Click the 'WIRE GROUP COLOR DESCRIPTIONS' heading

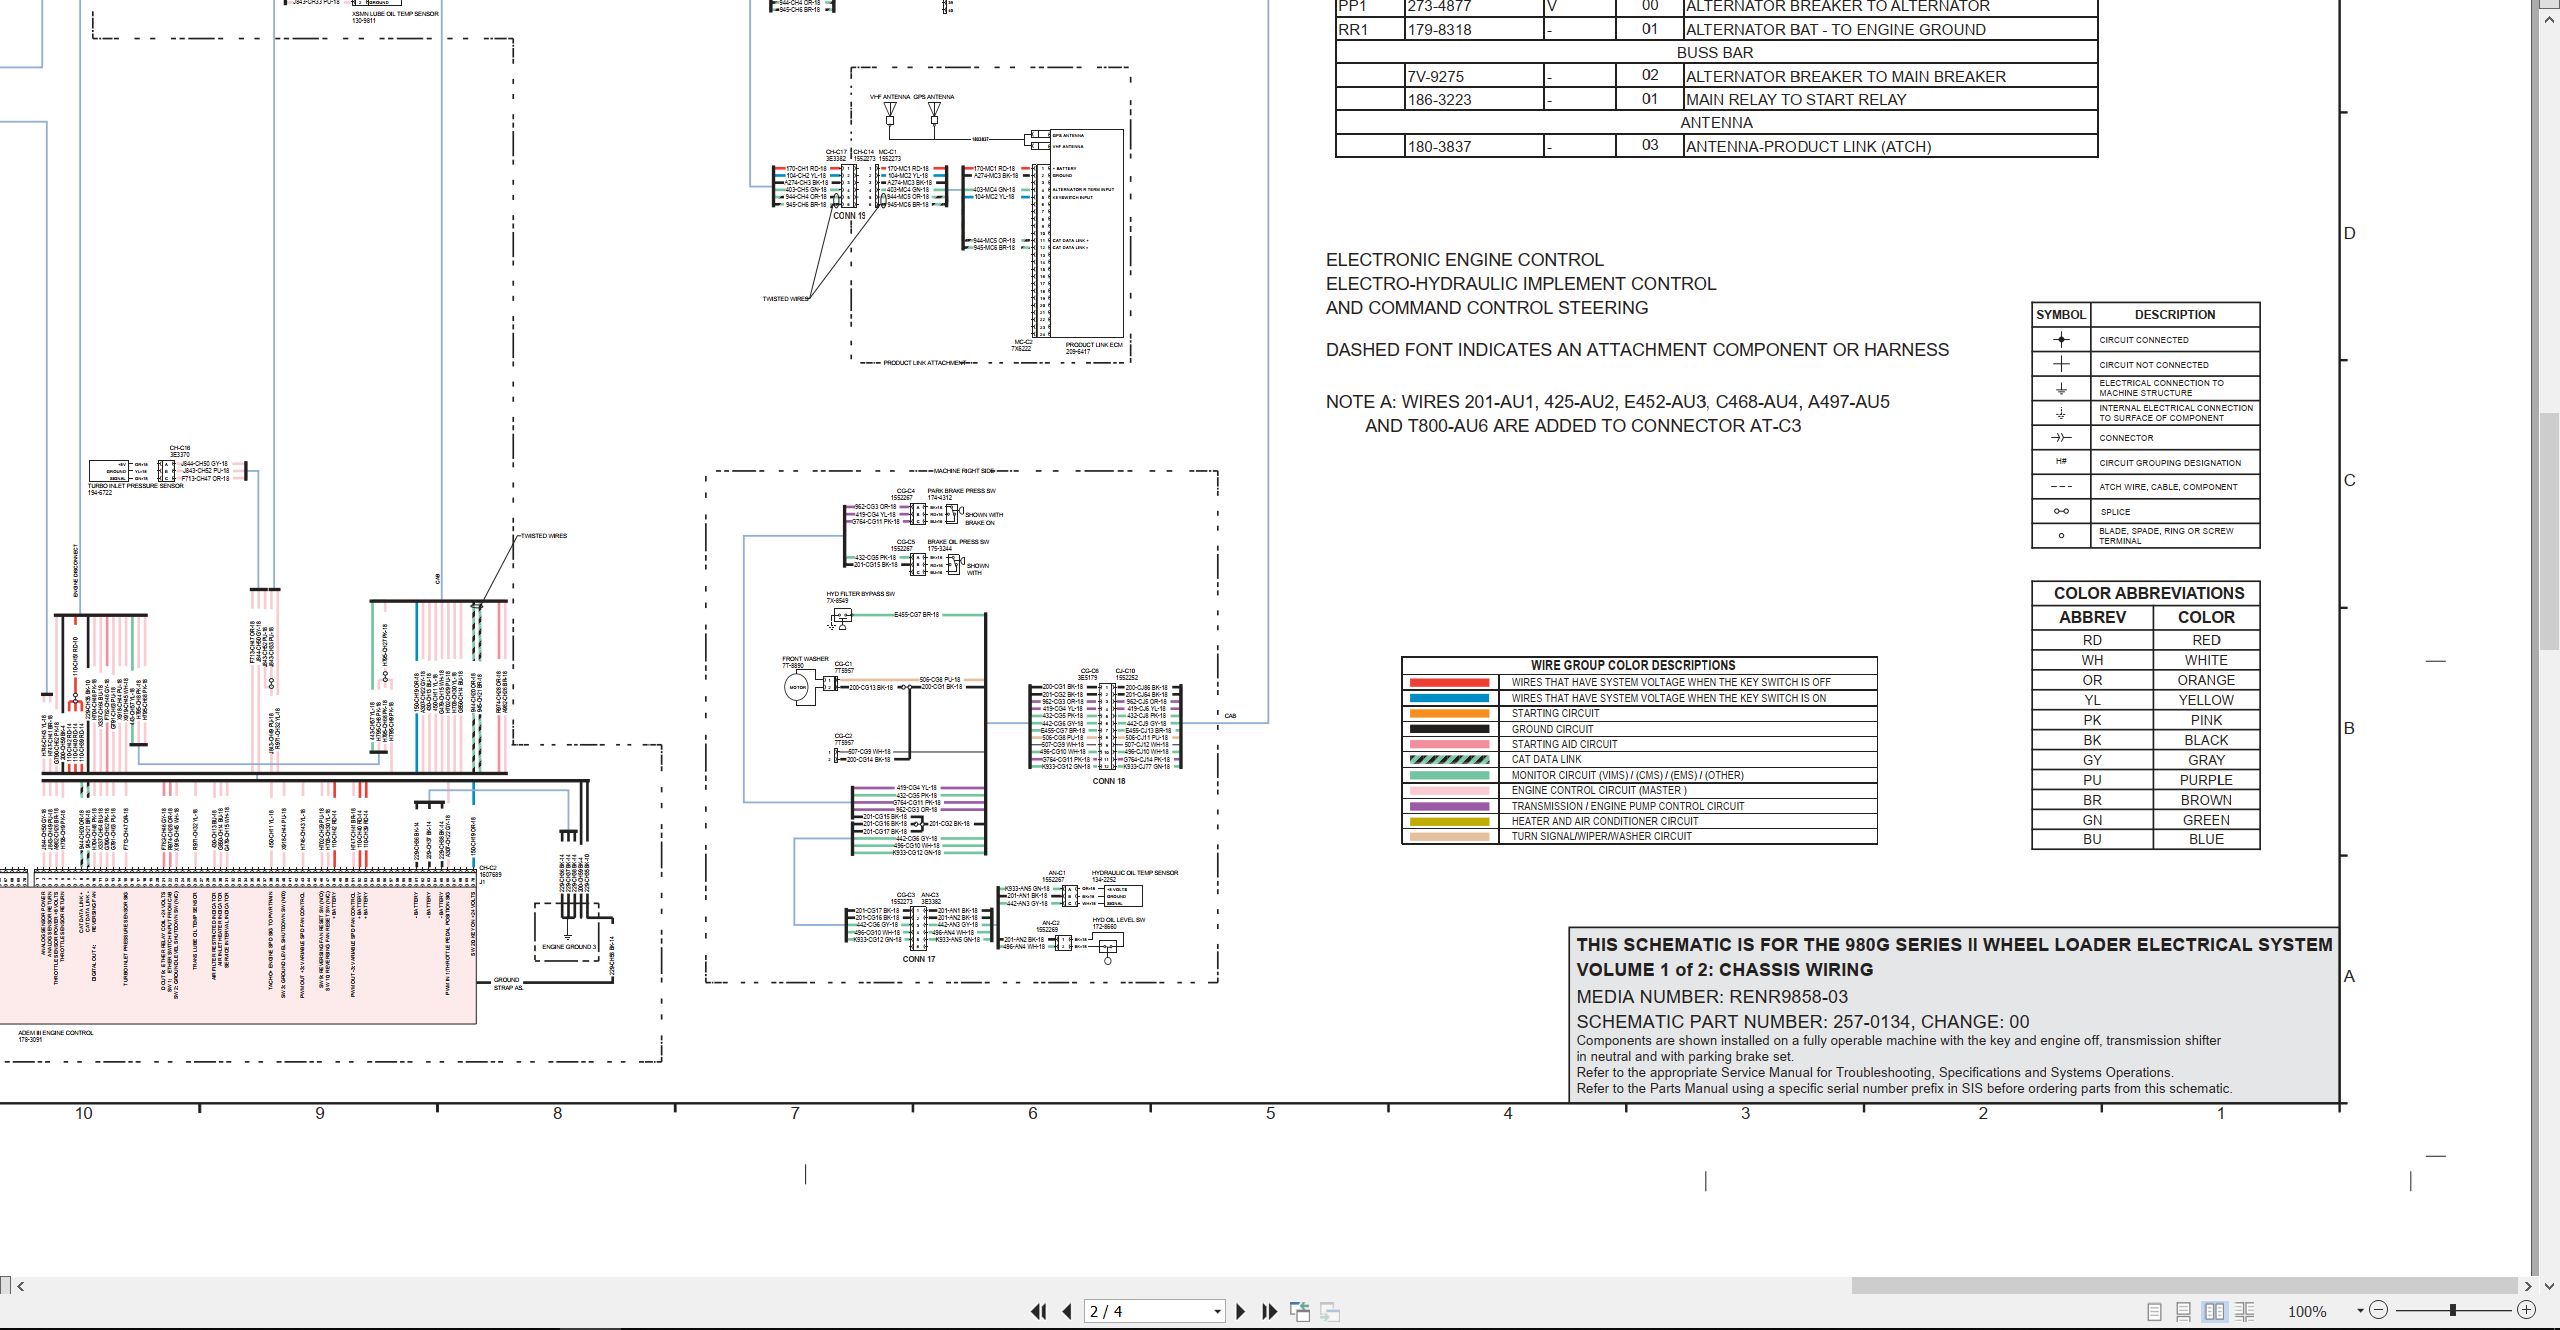pos(1633,665)
